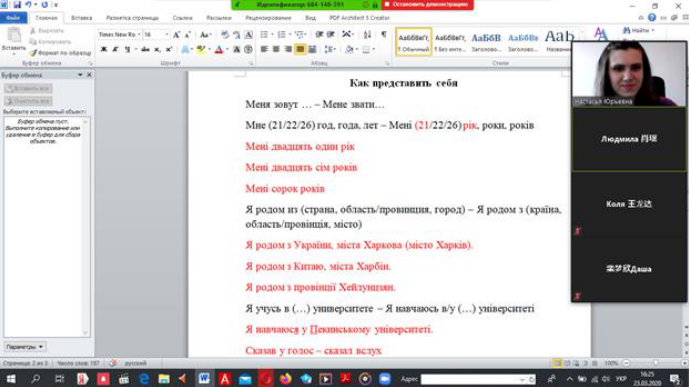
Task: Open font name dropdown Times New Roman
Action: pyautogui.click(x=120, y=34)
